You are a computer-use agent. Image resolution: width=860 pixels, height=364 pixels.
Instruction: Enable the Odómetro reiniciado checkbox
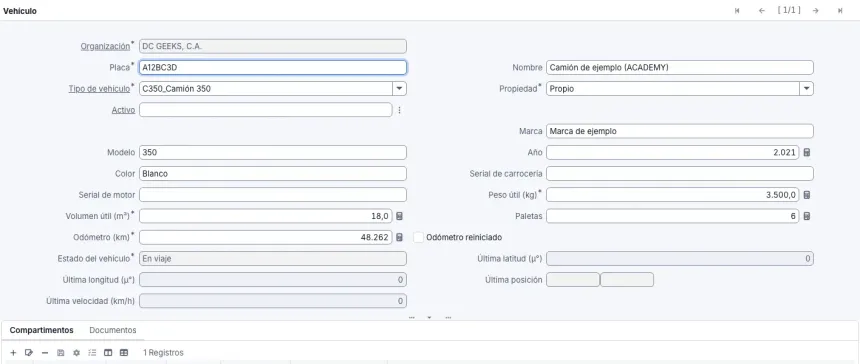pyautogui.click(x=418, y=237)
